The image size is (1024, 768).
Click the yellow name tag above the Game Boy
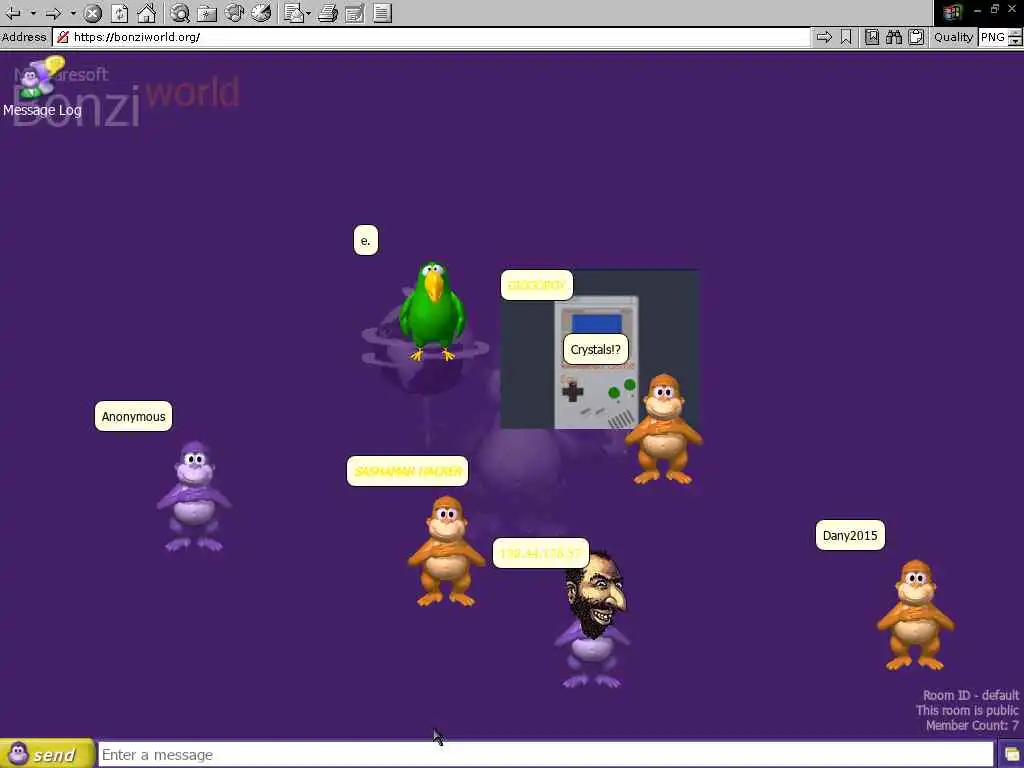pos(537,285)
